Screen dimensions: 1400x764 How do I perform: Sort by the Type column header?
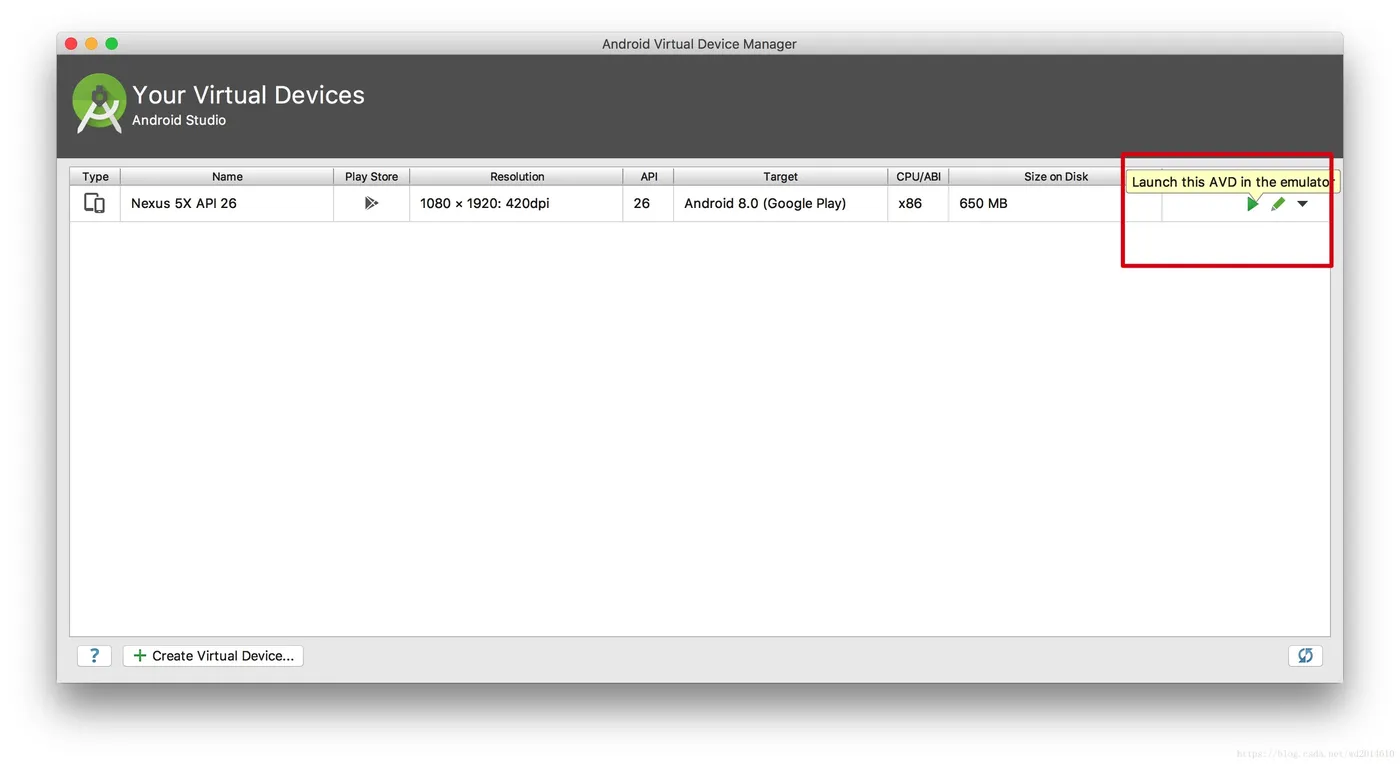click(95, 176)
